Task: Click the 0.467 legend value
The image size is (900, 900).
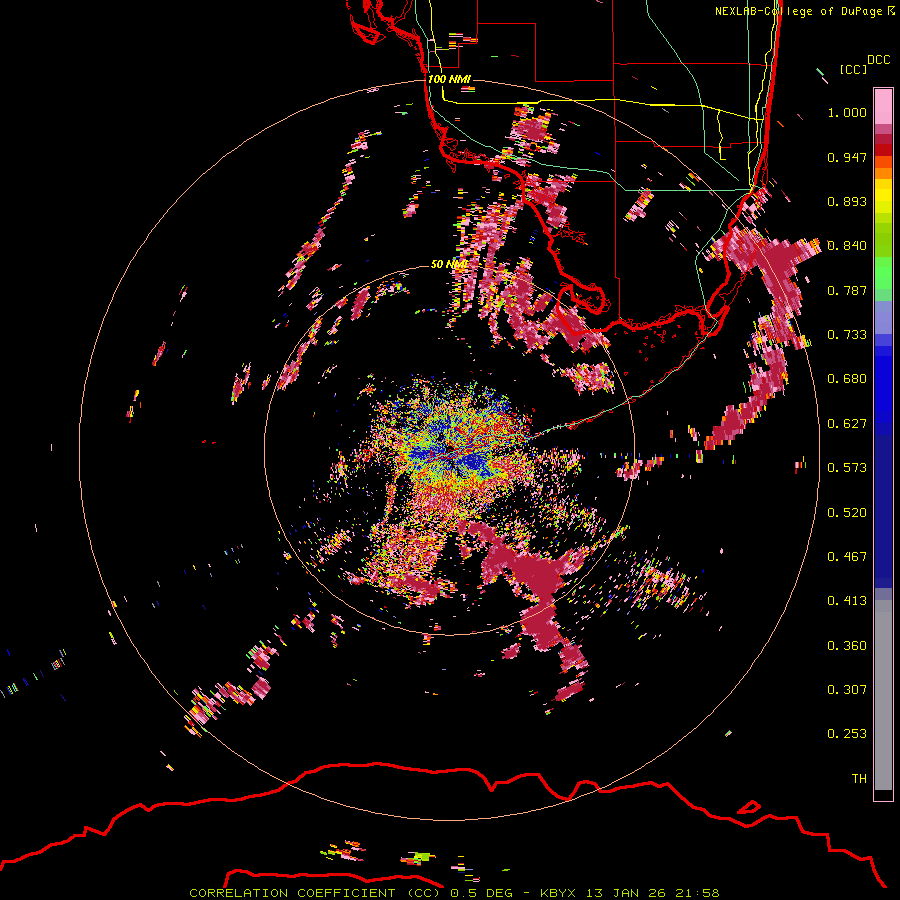Action: pos(847,557)
